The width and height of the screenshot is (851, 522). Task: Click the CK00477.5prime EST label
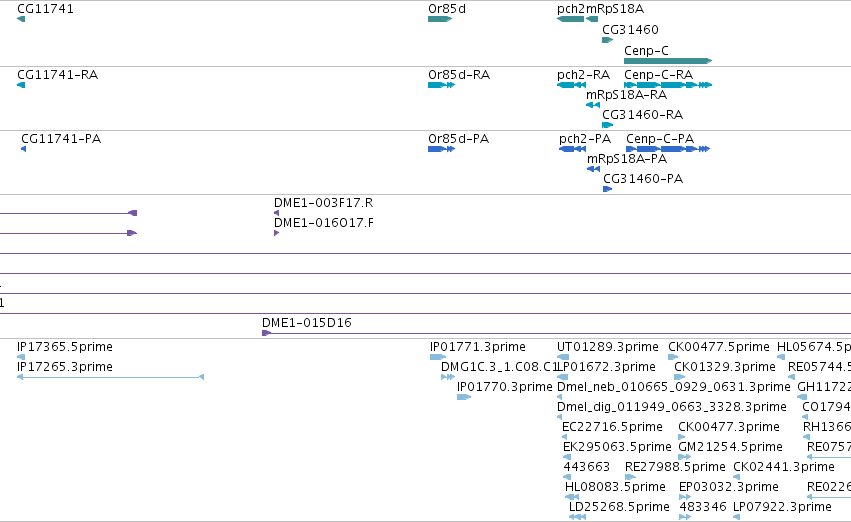719,347
